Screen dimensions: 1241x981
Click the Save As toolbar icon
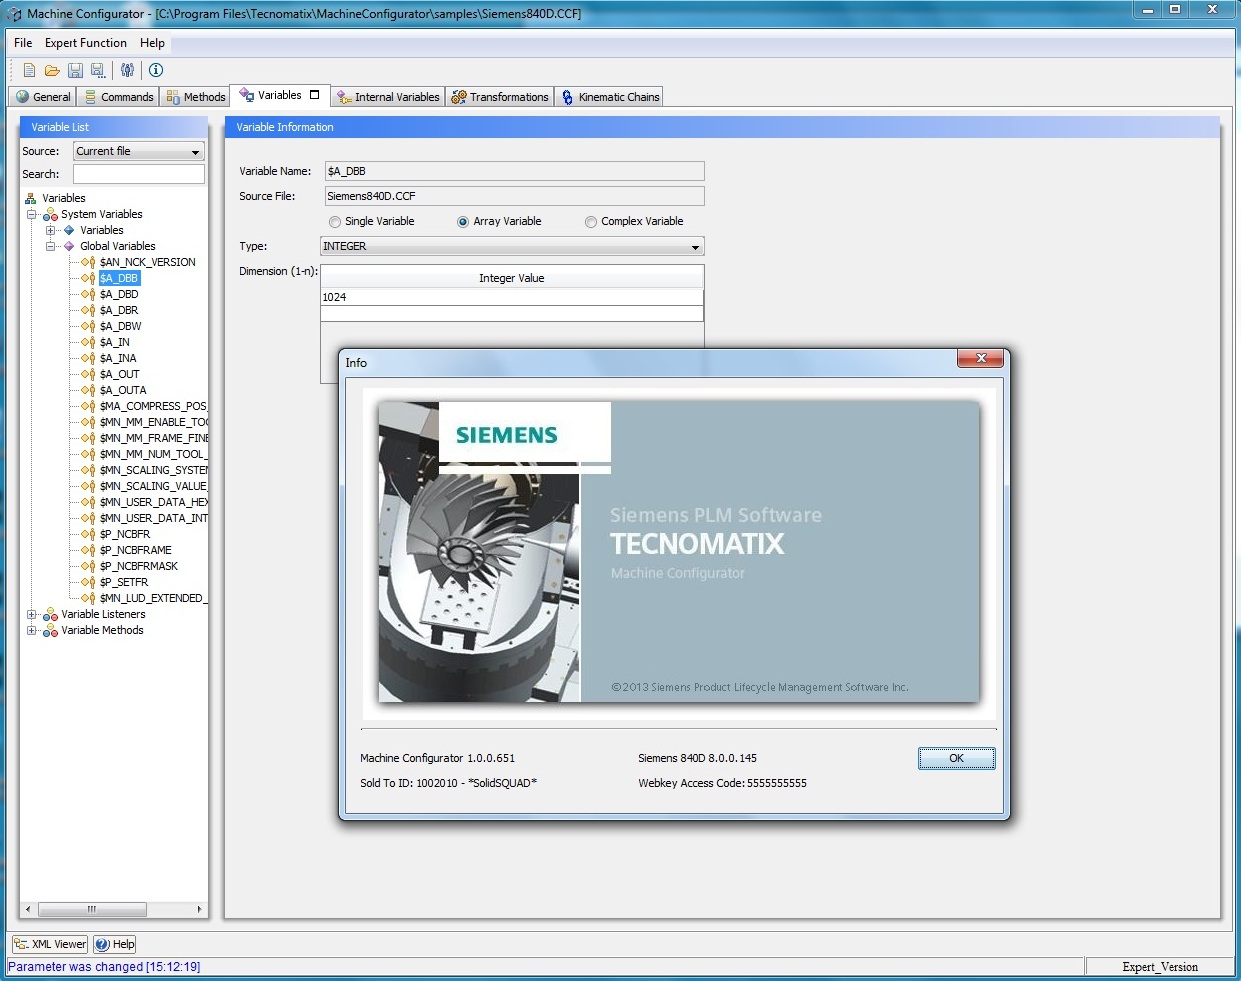coord(97,70)
